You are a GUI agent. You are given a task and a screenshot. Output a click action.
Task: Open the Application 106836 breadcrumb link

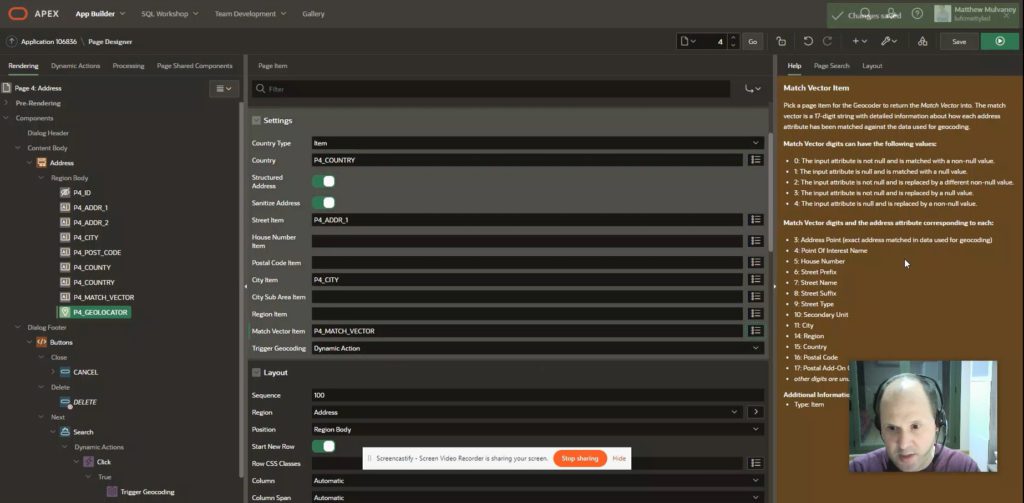point(49,41)
